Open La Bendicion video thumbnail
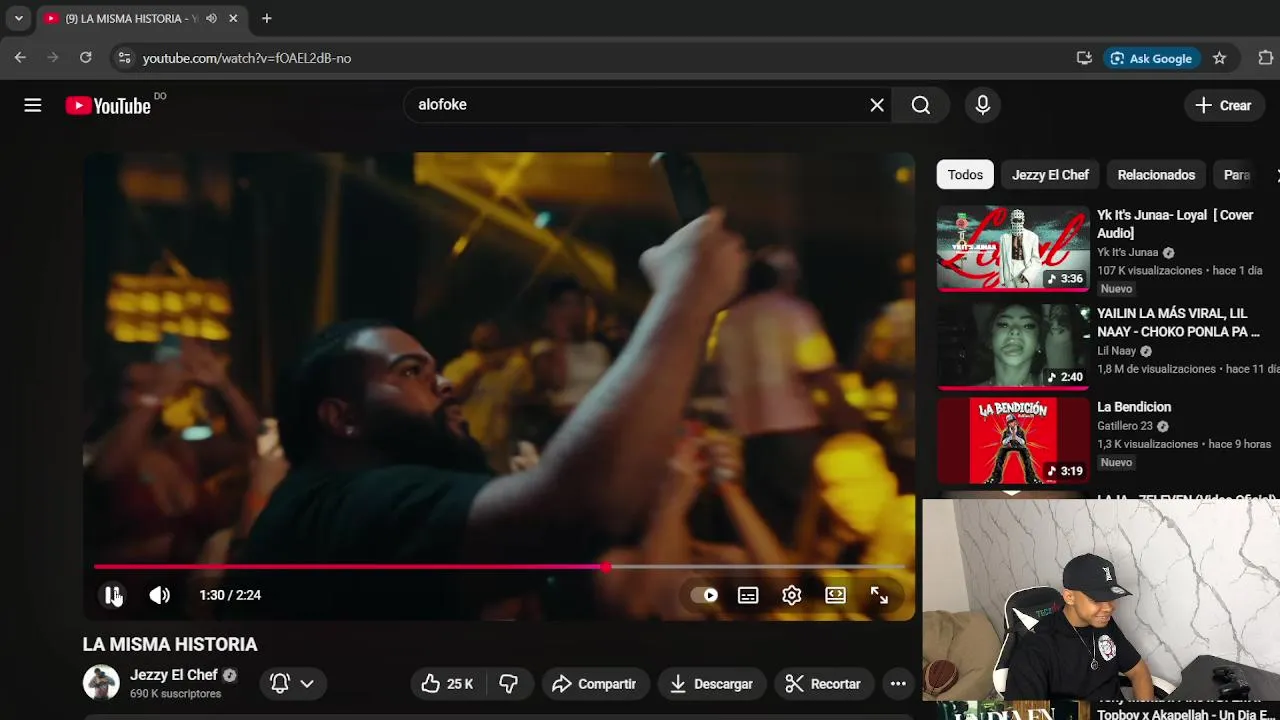 click(1013, 441)
